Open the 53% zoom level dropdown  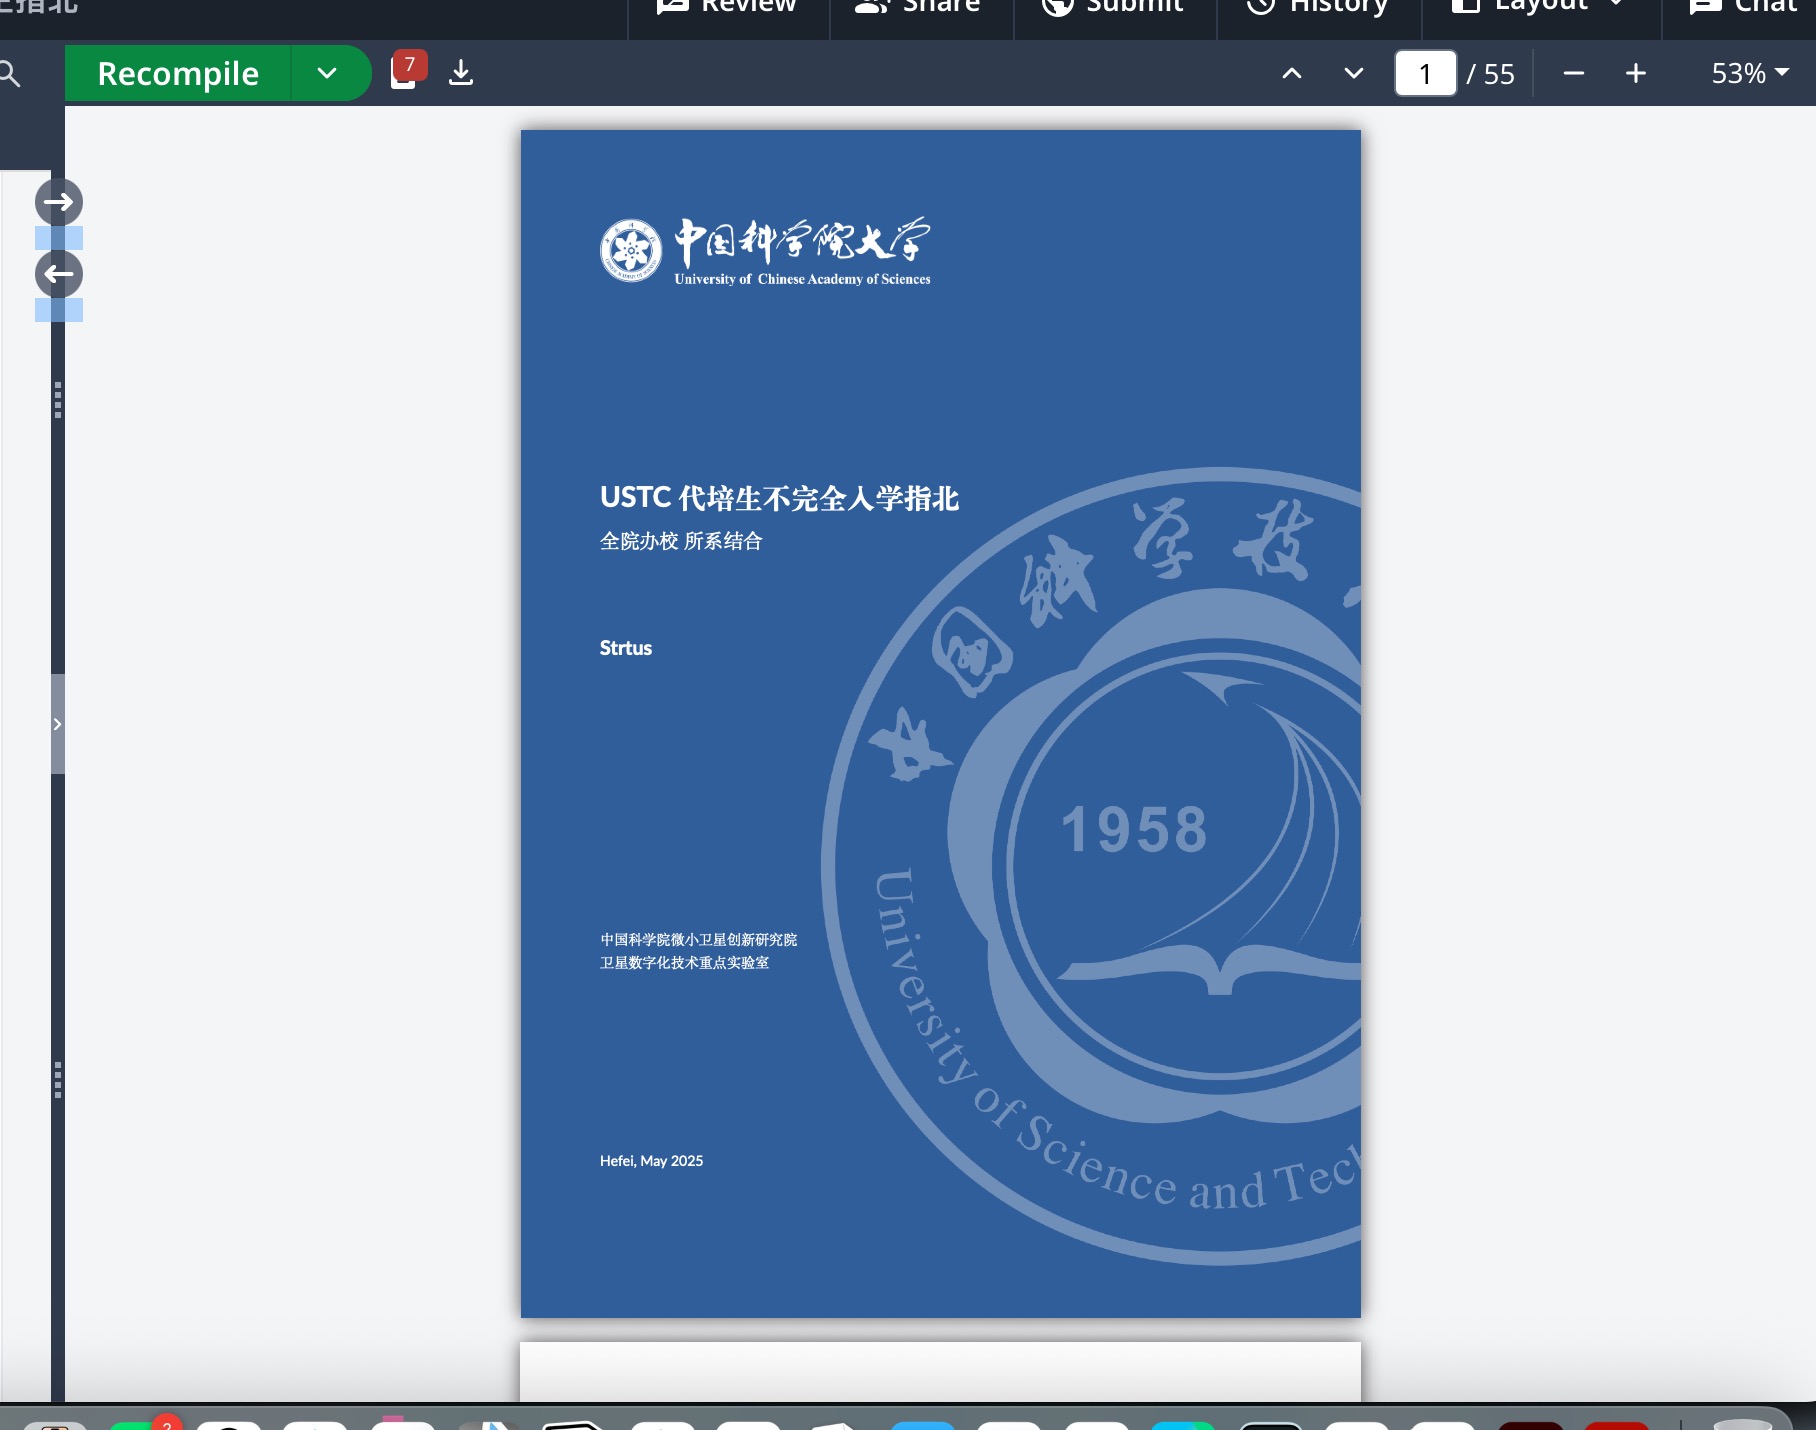coord(1750,73)
